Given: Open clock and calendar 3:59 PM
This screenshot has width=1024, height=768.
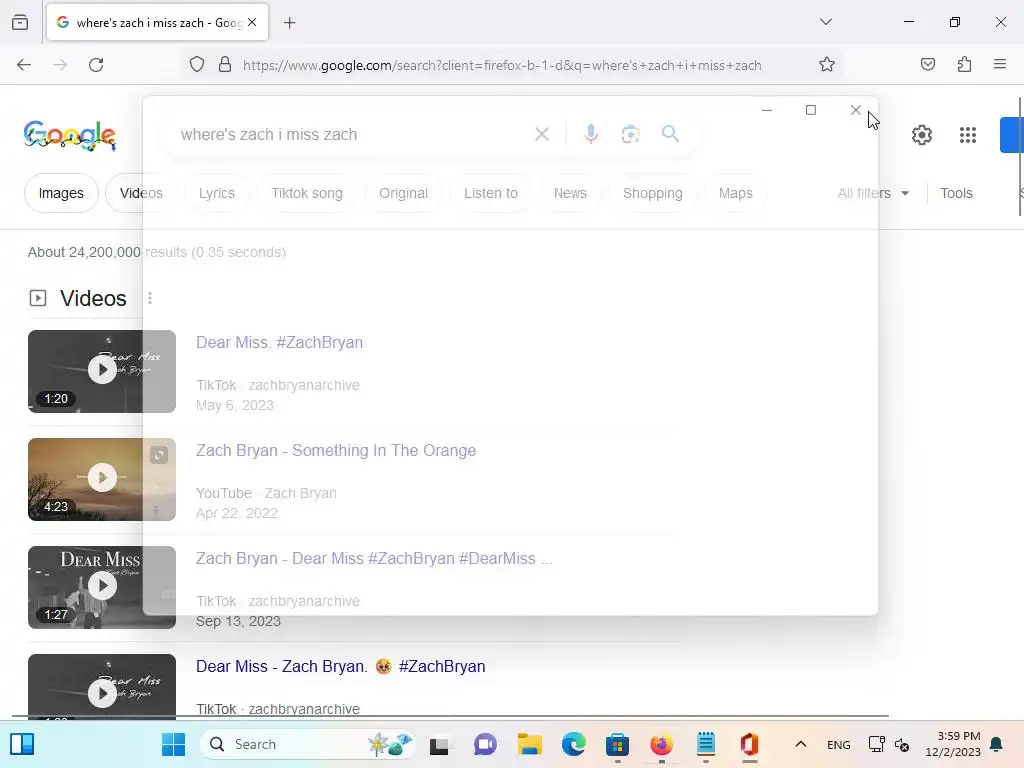Looking at the screenshot, I should (953, 744).
